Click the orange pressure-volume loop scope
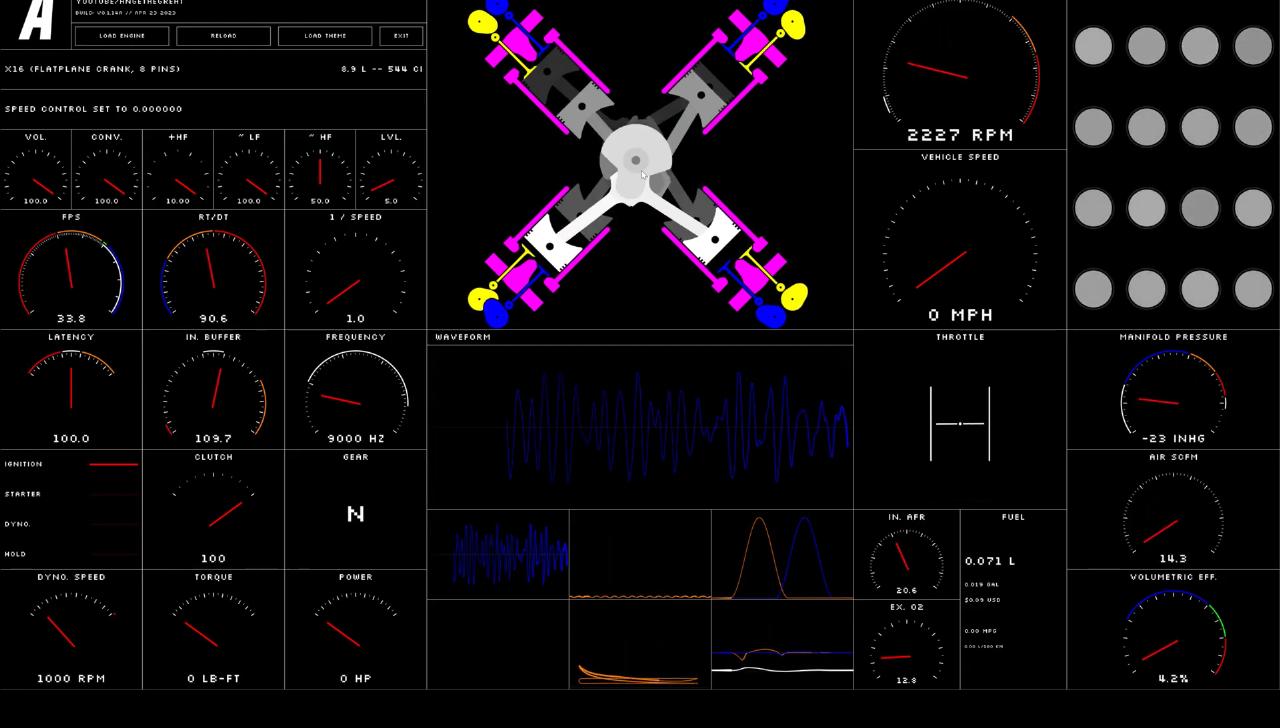 pyautogui.click(x=640, y=645)
